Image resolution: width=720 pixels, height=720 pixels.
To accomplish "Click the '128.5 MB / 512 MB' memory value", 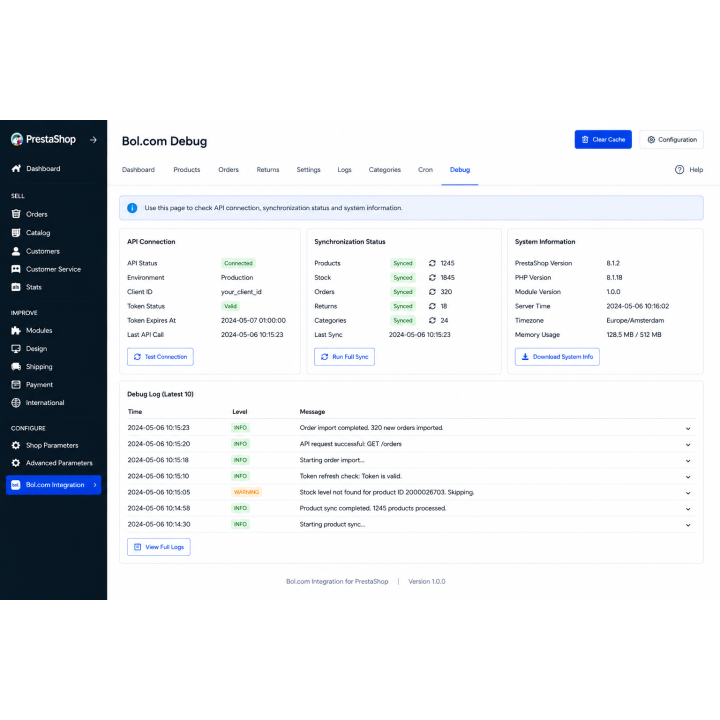I will pos(634,335).
